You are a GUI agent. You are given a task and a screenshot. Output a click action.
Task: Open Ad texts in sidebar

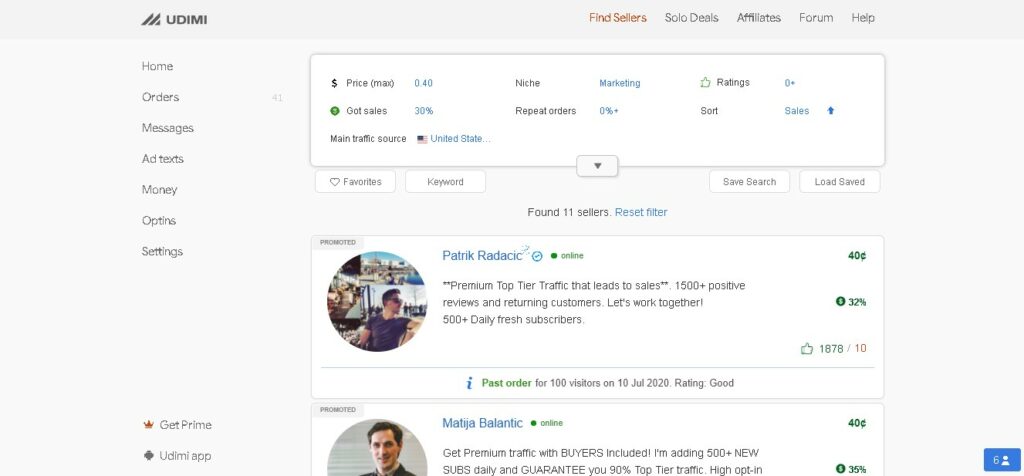point(163,159)
